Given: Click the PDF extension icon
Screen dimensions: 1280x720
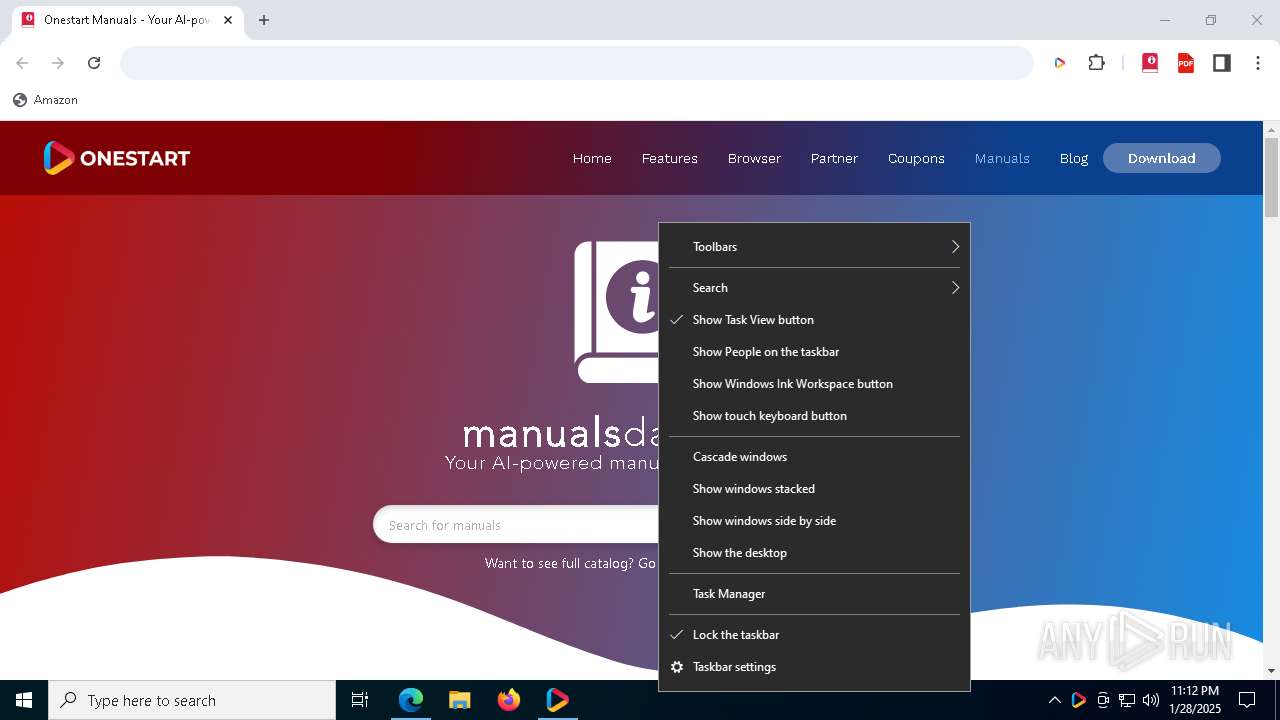Looking at the screenshot, I should coord(1186,63).
